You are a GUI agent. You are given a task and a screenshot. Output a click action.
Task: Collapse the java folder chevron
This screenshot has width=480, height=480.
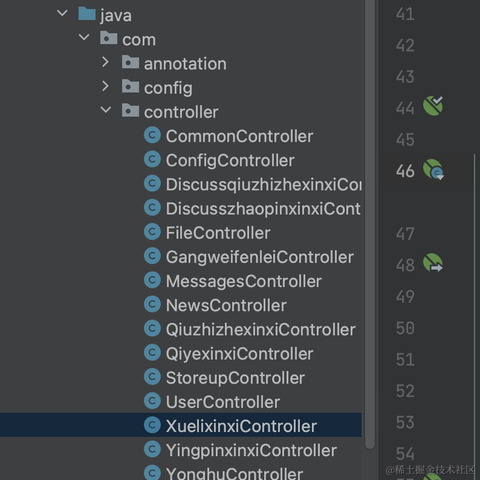[62, 14]
